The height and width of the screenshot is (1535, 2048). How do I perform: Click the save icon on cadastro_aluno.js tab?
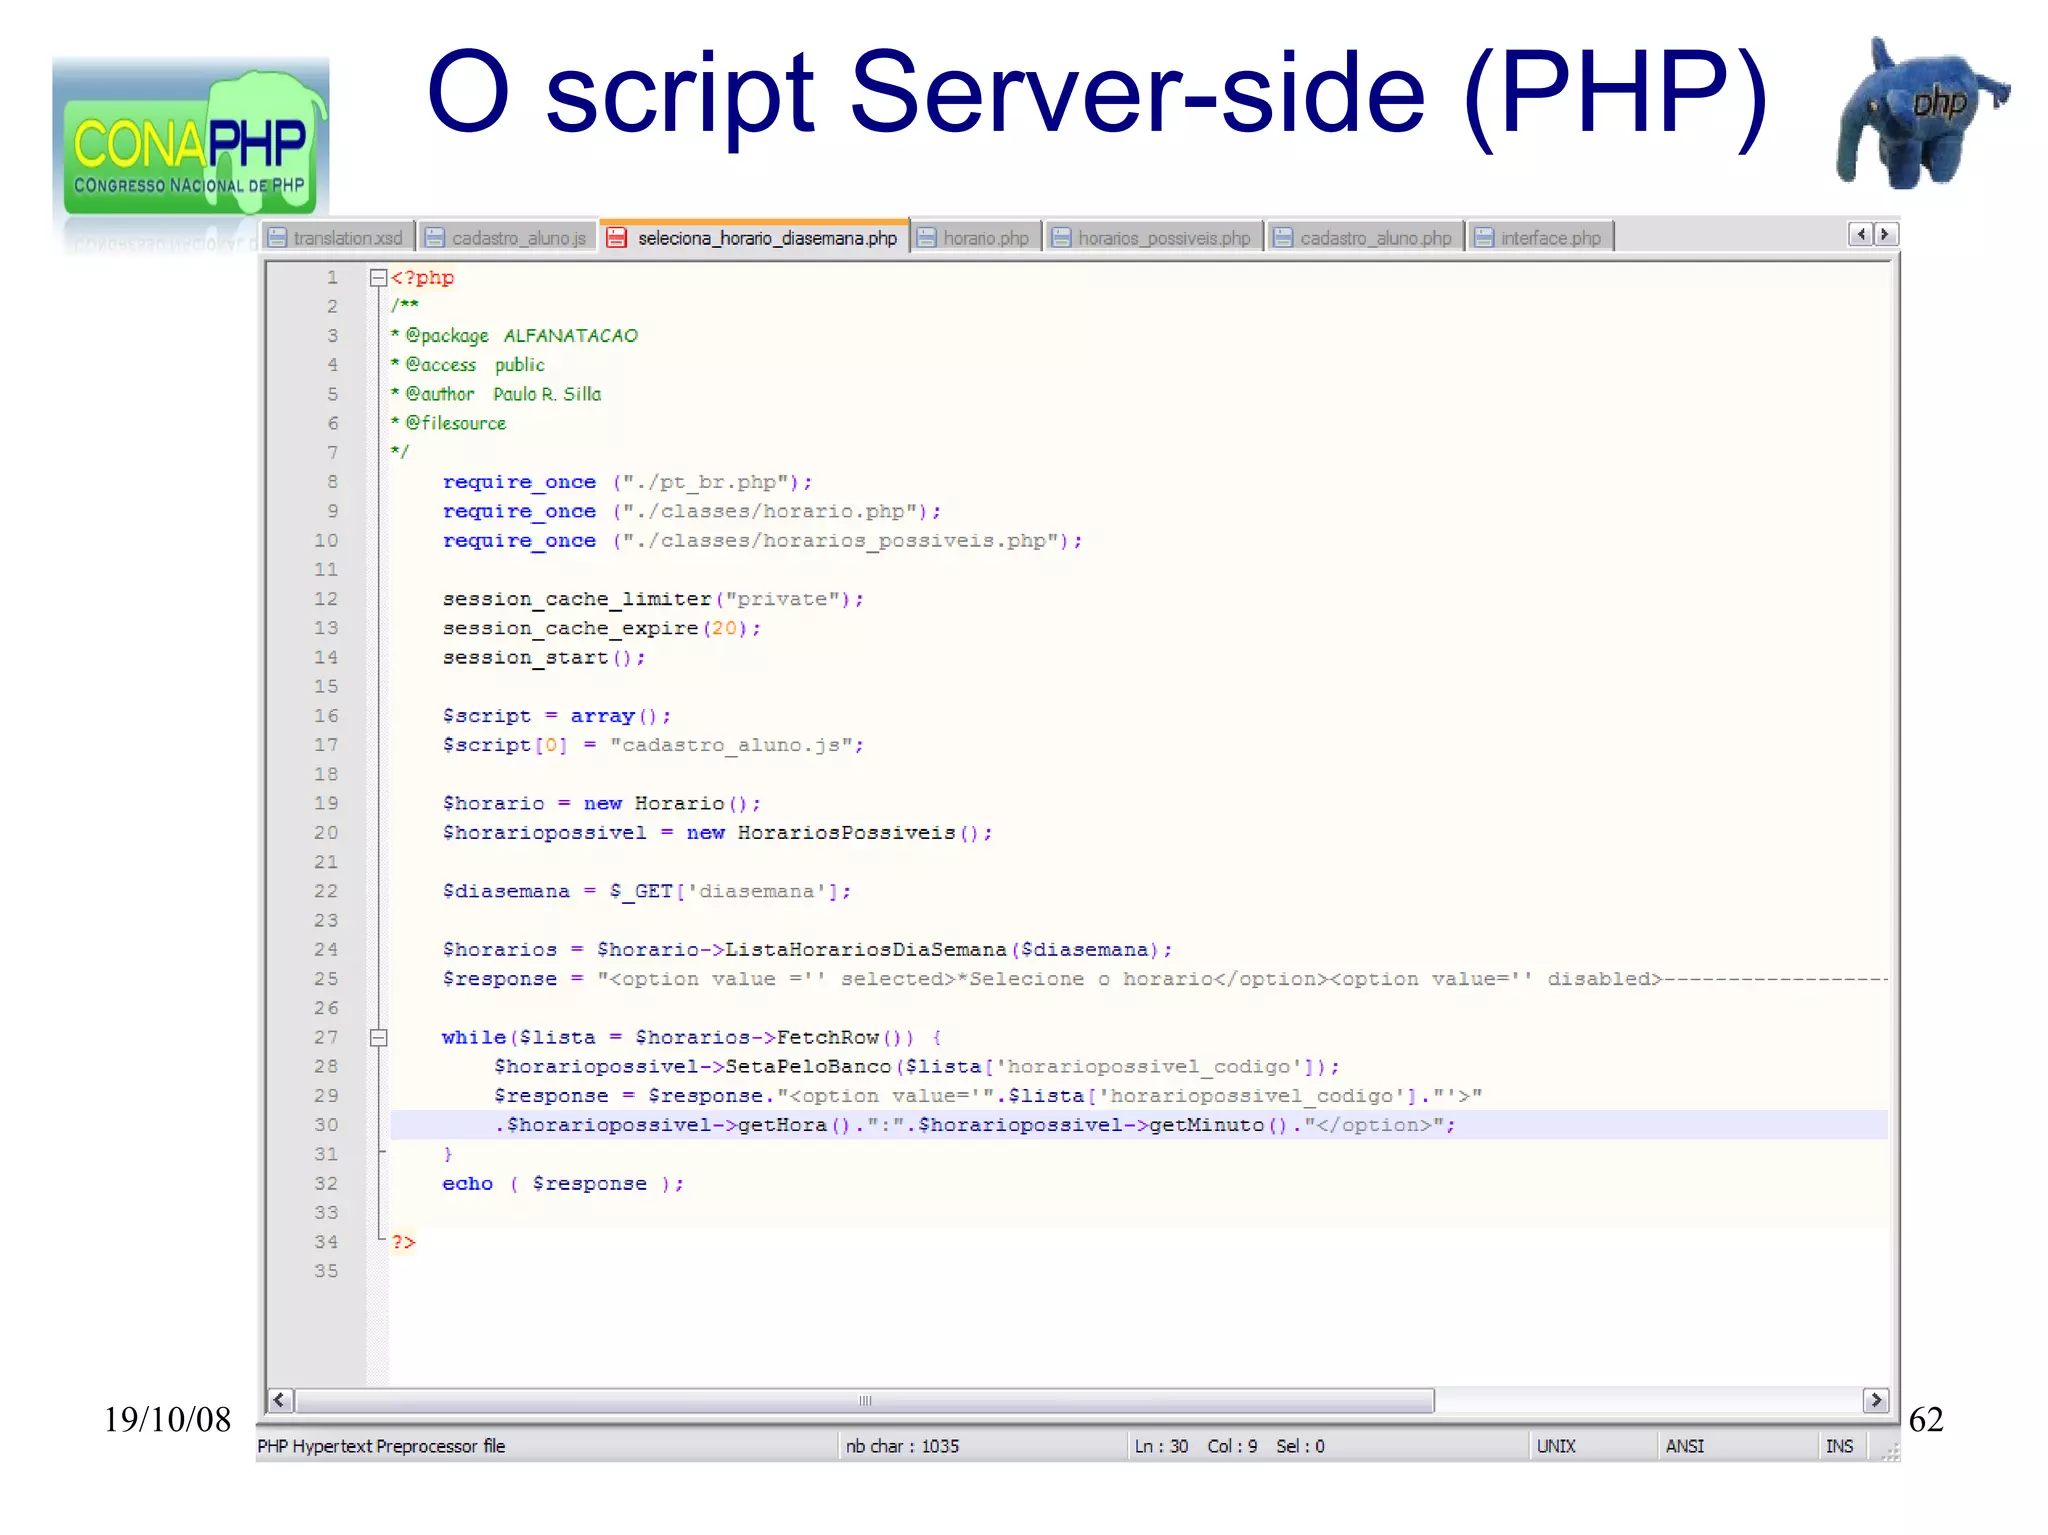434,237
